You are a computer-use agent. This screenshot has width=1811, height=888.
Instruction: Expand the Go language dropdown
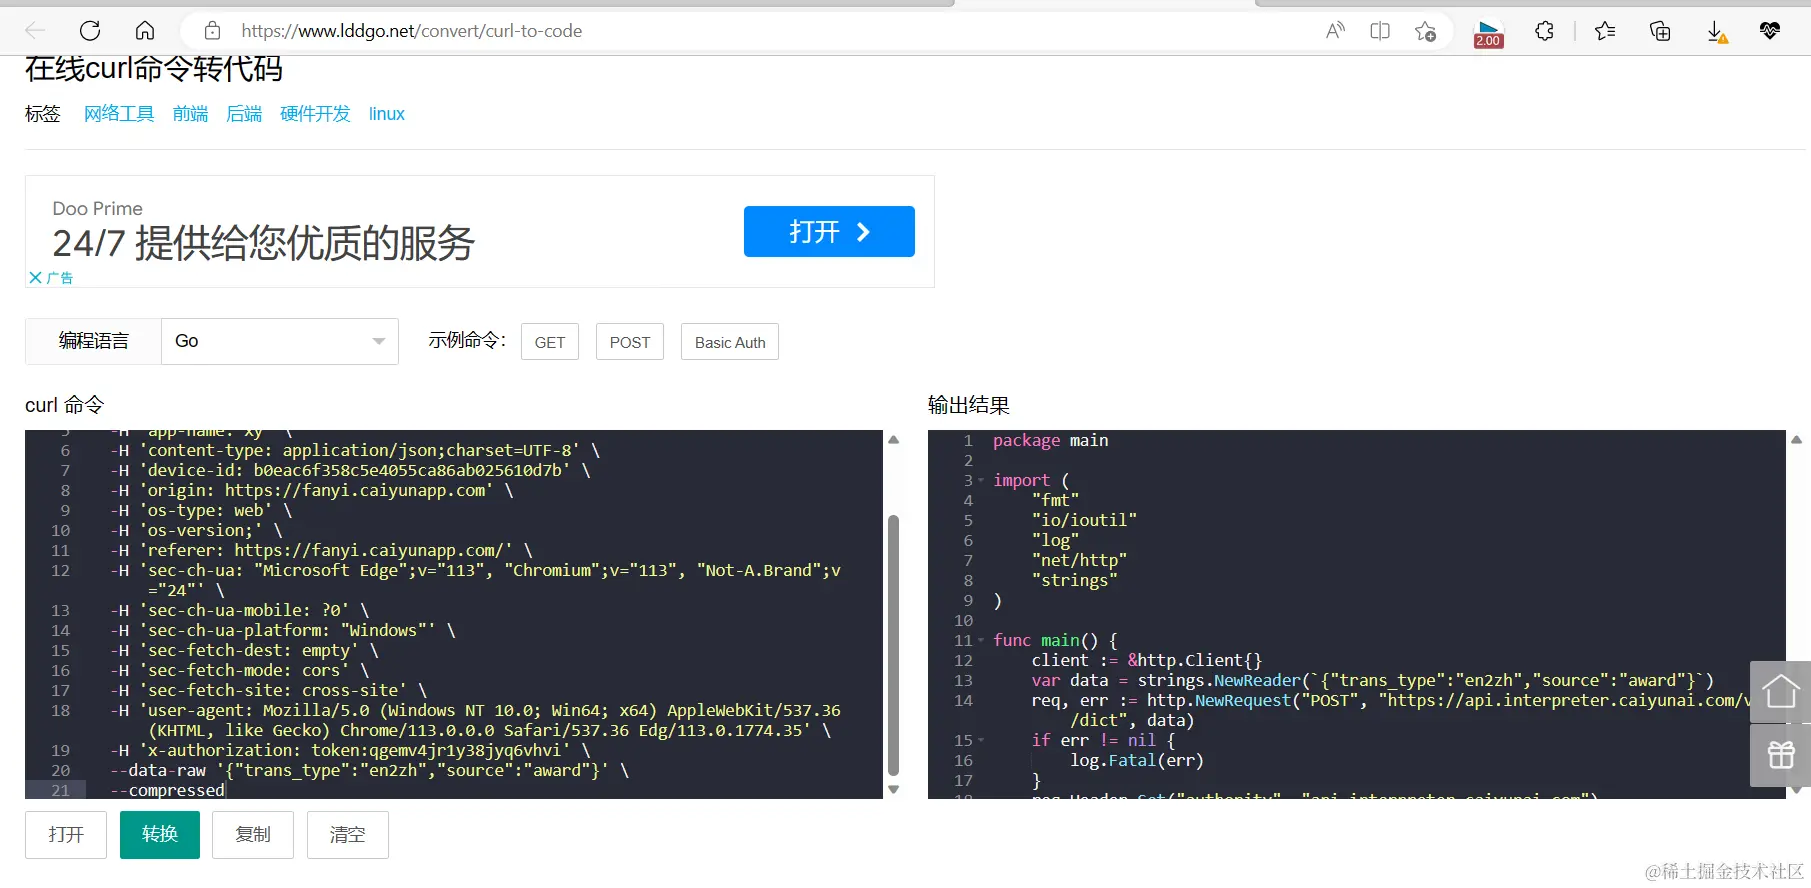[x=280, y=341]
